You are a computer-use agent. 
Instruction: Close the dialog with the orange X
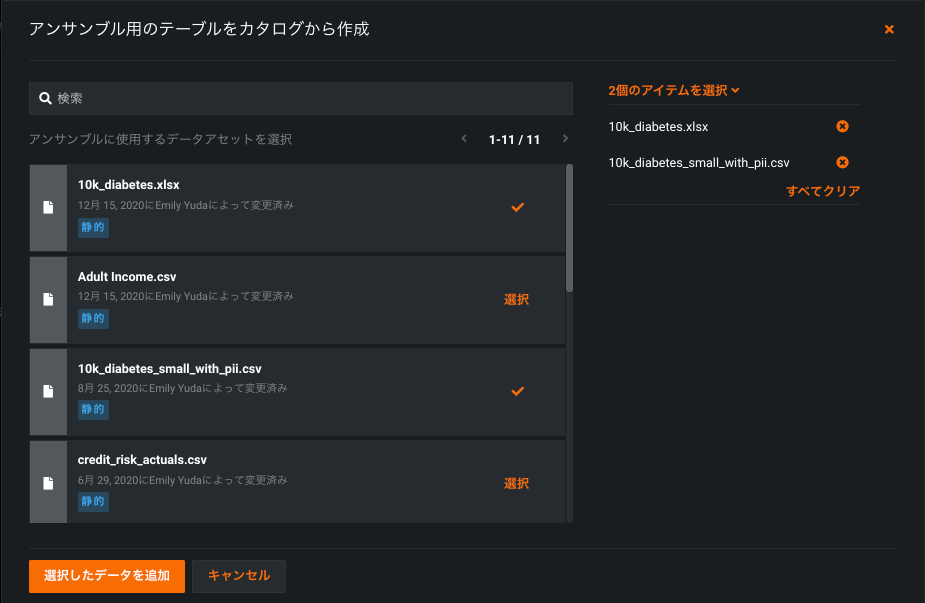889,30
